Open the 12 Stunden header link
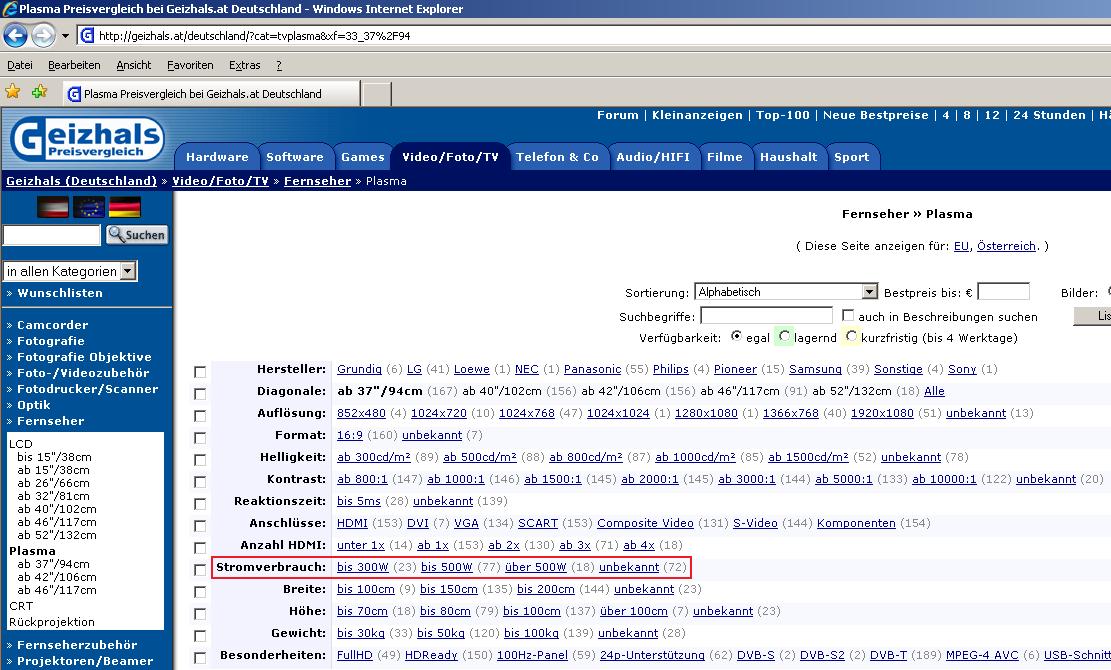The image size is (1111, 670). (992, 115)
